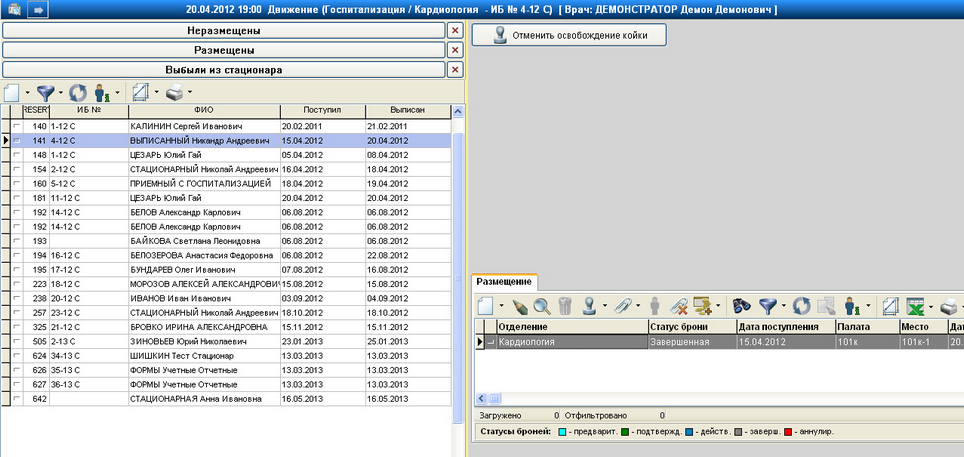Open the dropdown arrow beside the coins icon
This screenshot has height=457, width=964.
click(716, 305)
